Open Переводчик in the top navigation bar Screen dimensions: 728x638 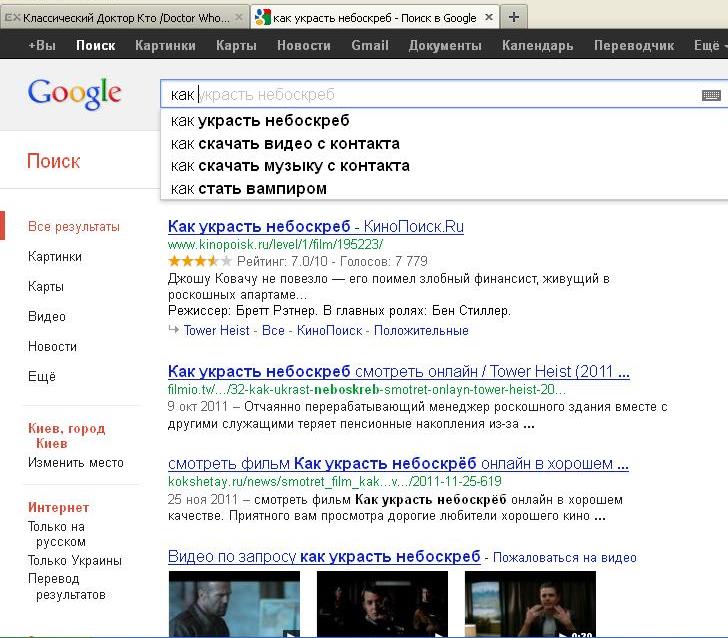point(633,45)
